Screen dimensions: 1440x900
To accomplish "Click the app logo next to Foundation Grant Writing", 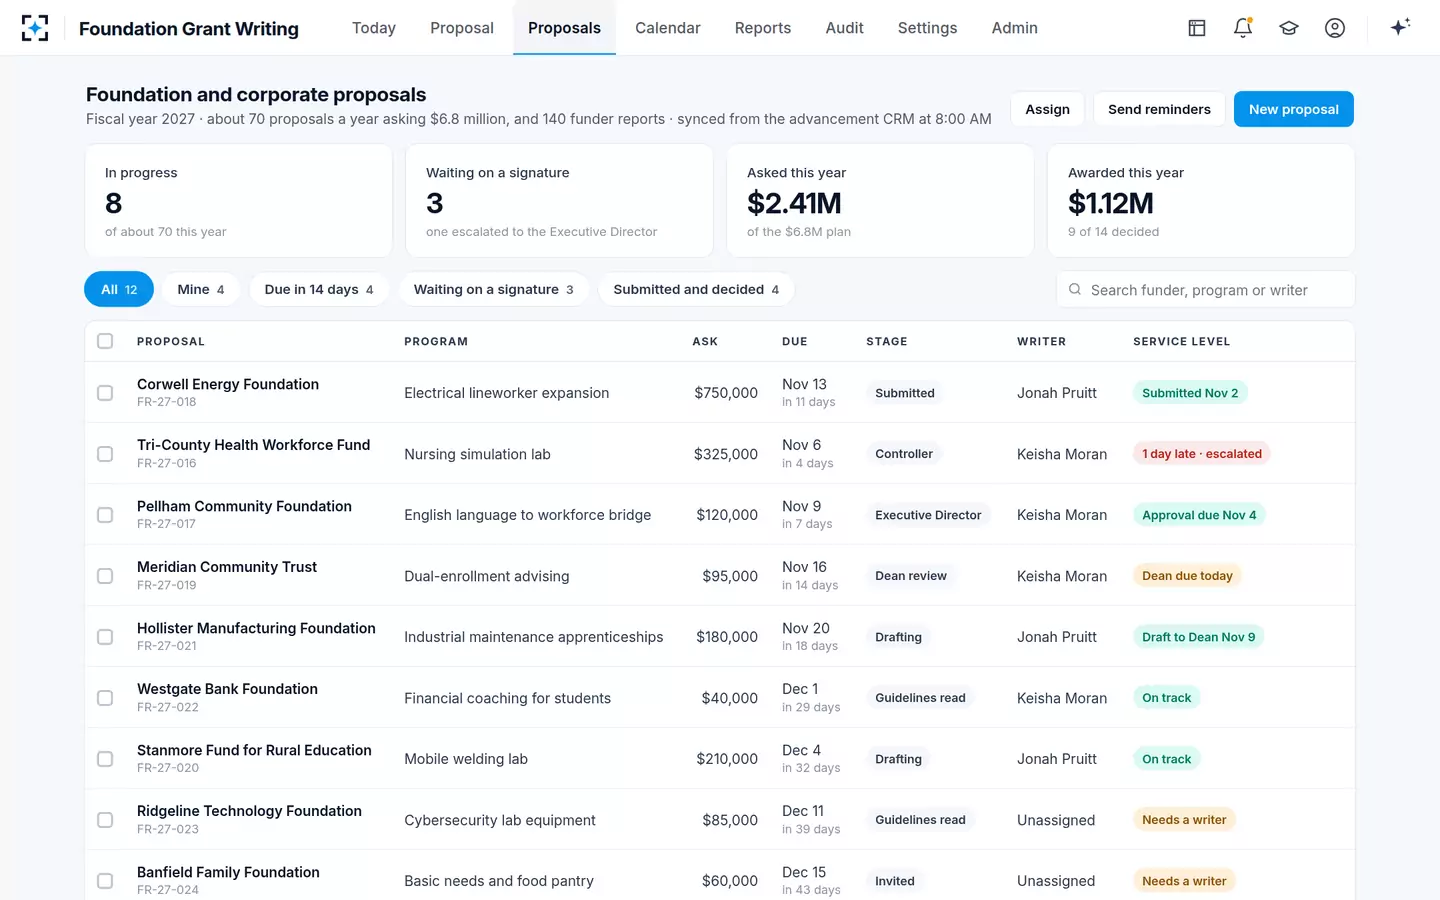I will coord(35,28).
